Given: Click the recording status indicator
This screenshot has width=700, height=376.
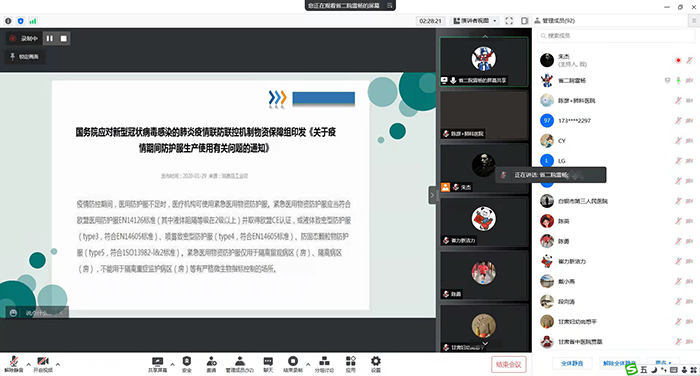Looking at the screenshot, I should (24, 38).
